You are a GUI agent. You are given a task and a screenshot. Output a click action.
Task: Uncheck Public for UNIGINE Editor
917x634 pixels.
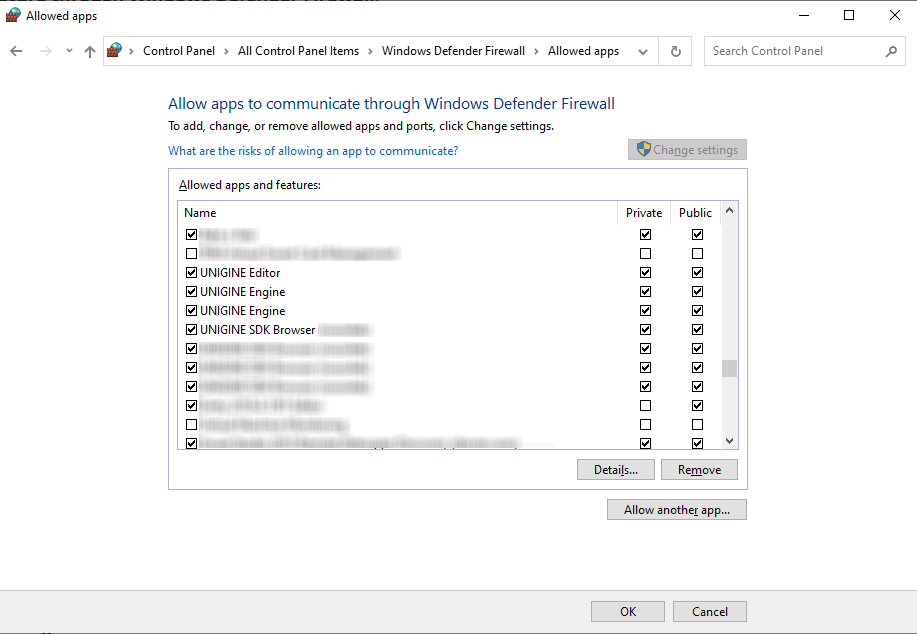coord(697,273)
